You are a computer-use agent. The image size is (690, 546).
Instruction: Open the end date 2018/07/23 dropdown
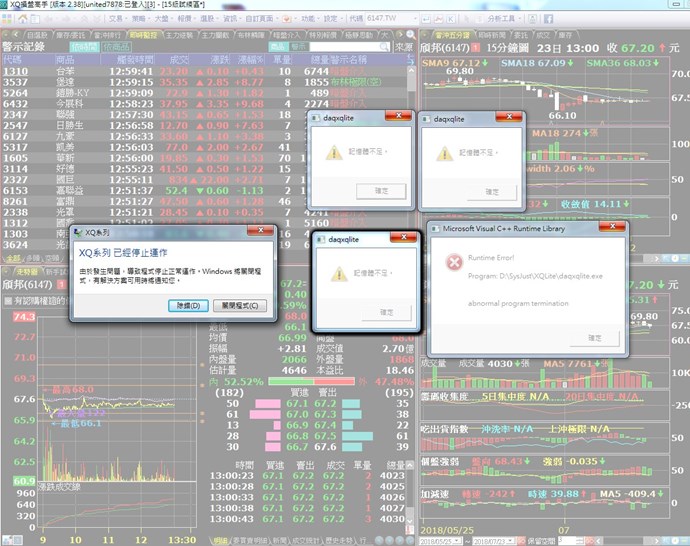511,541
